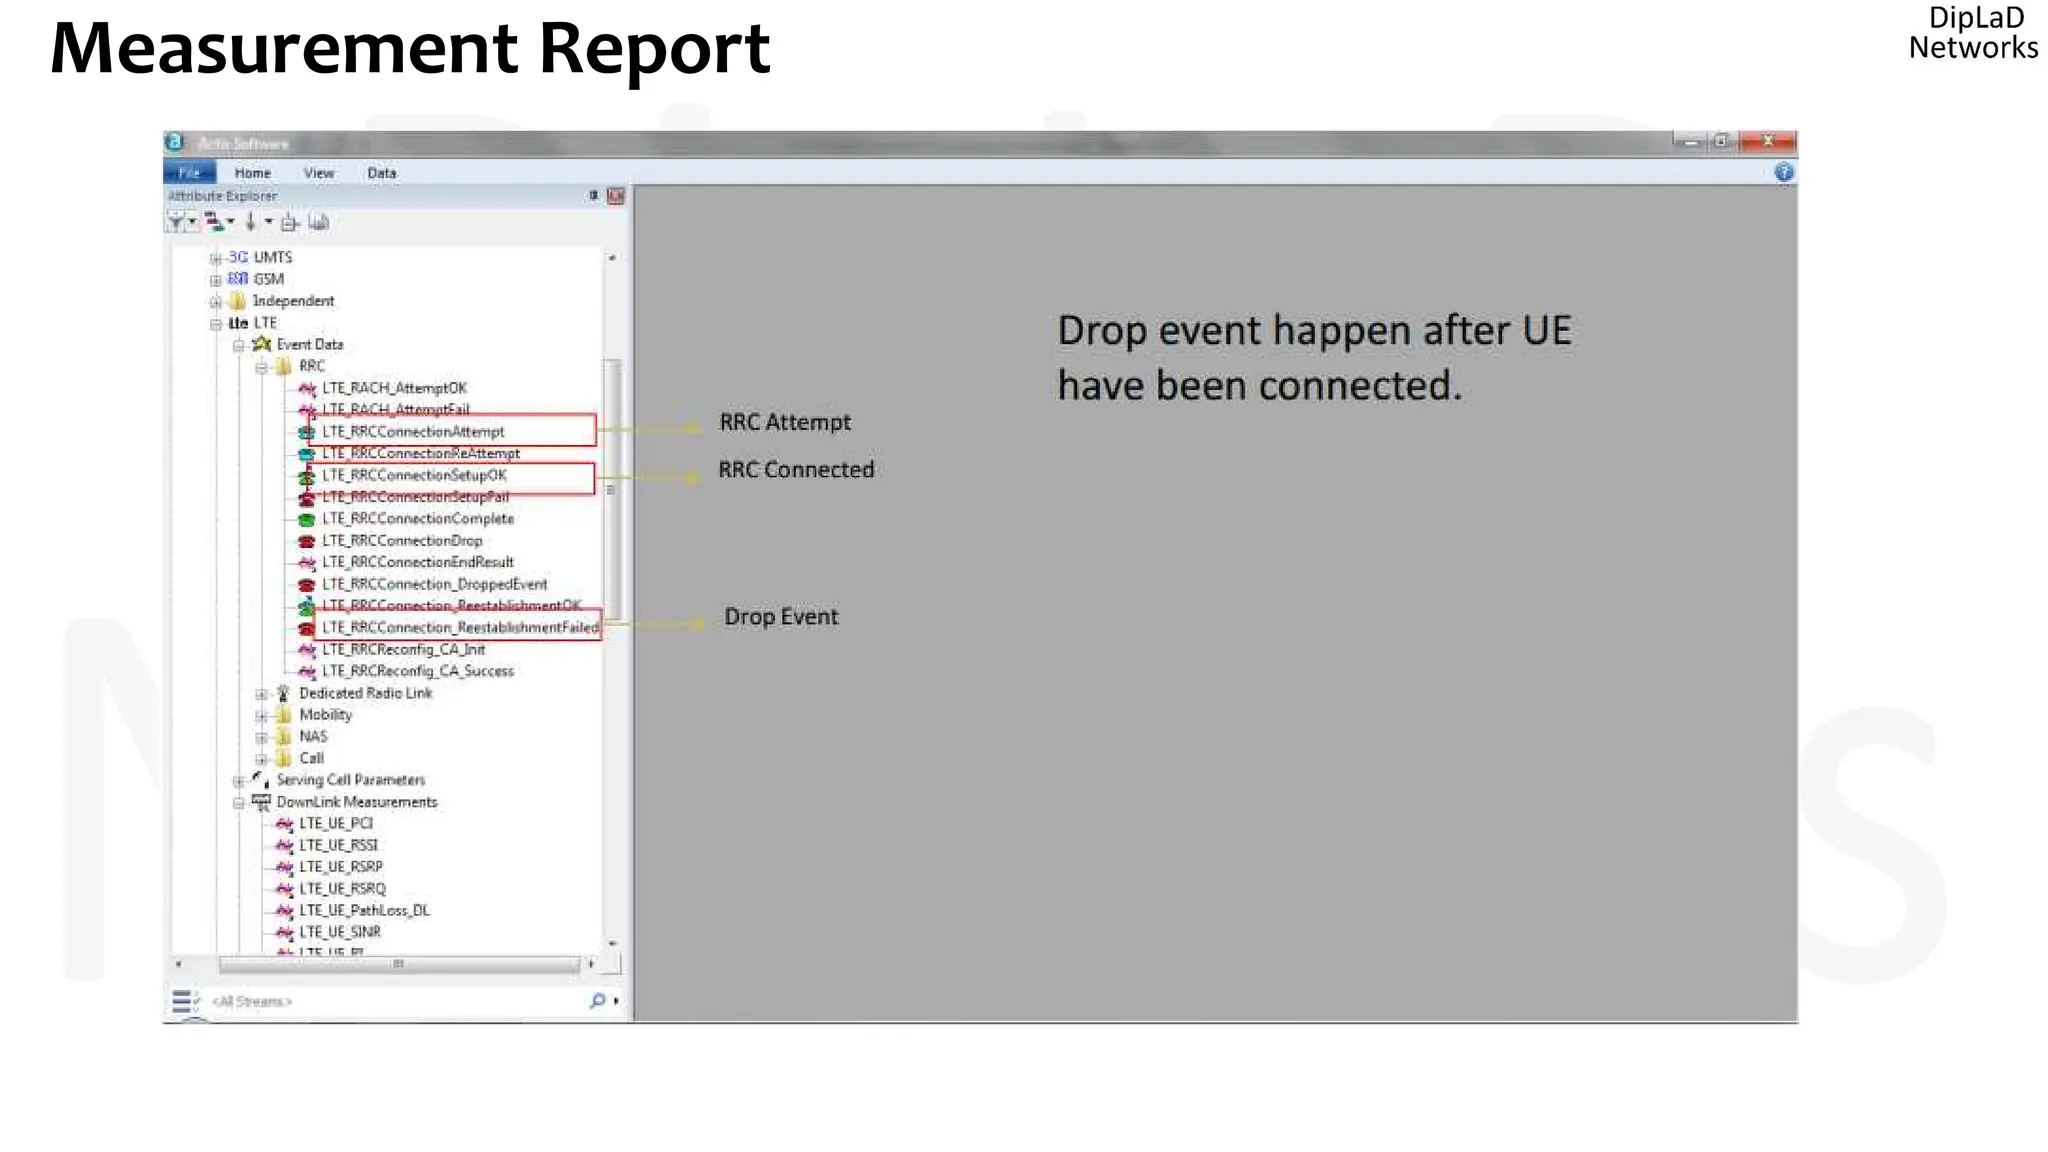Click the LTE_RRCConnection_DroppedEvent red icon

coord(307,584)
